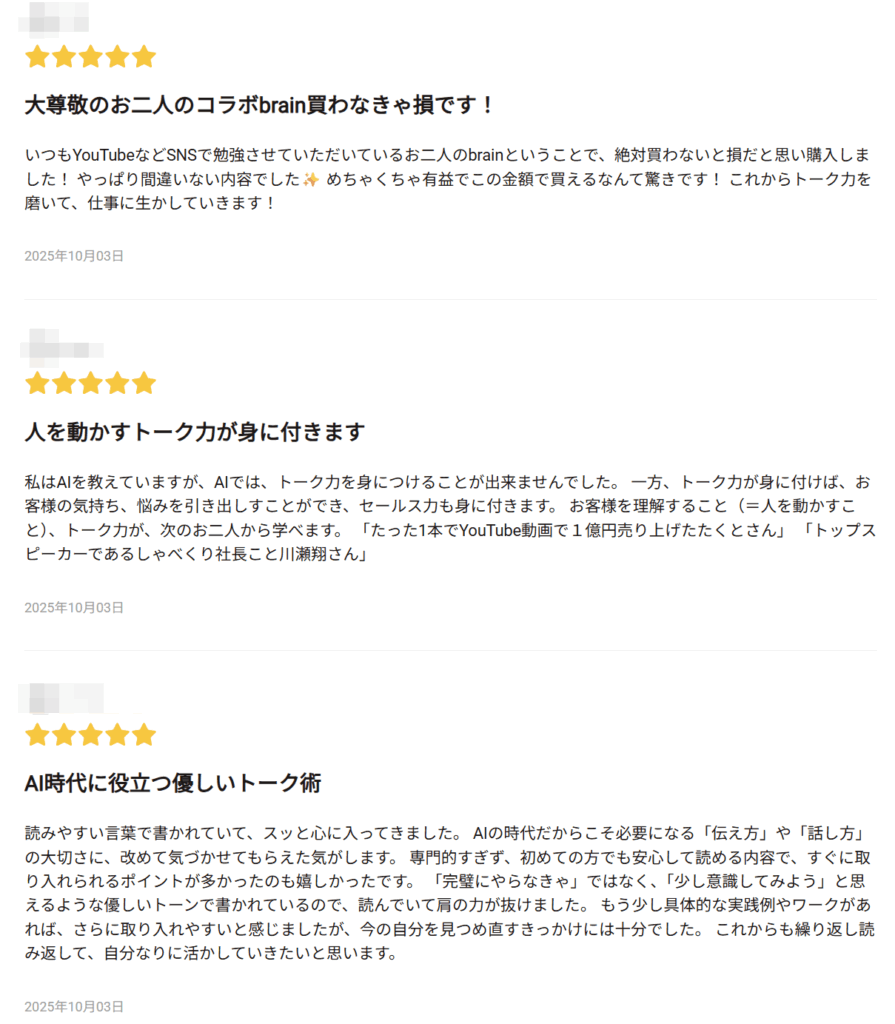Viewport: 895px width, 1024px height.
Task: Click the 2025年10月03日 date under the first review
Action: 74,256
